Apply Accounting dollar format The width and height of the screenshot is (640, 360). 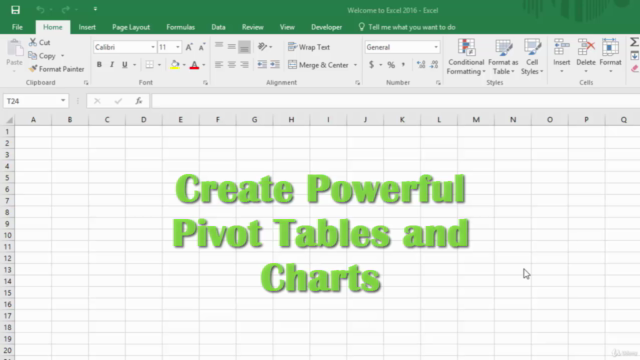371,64
